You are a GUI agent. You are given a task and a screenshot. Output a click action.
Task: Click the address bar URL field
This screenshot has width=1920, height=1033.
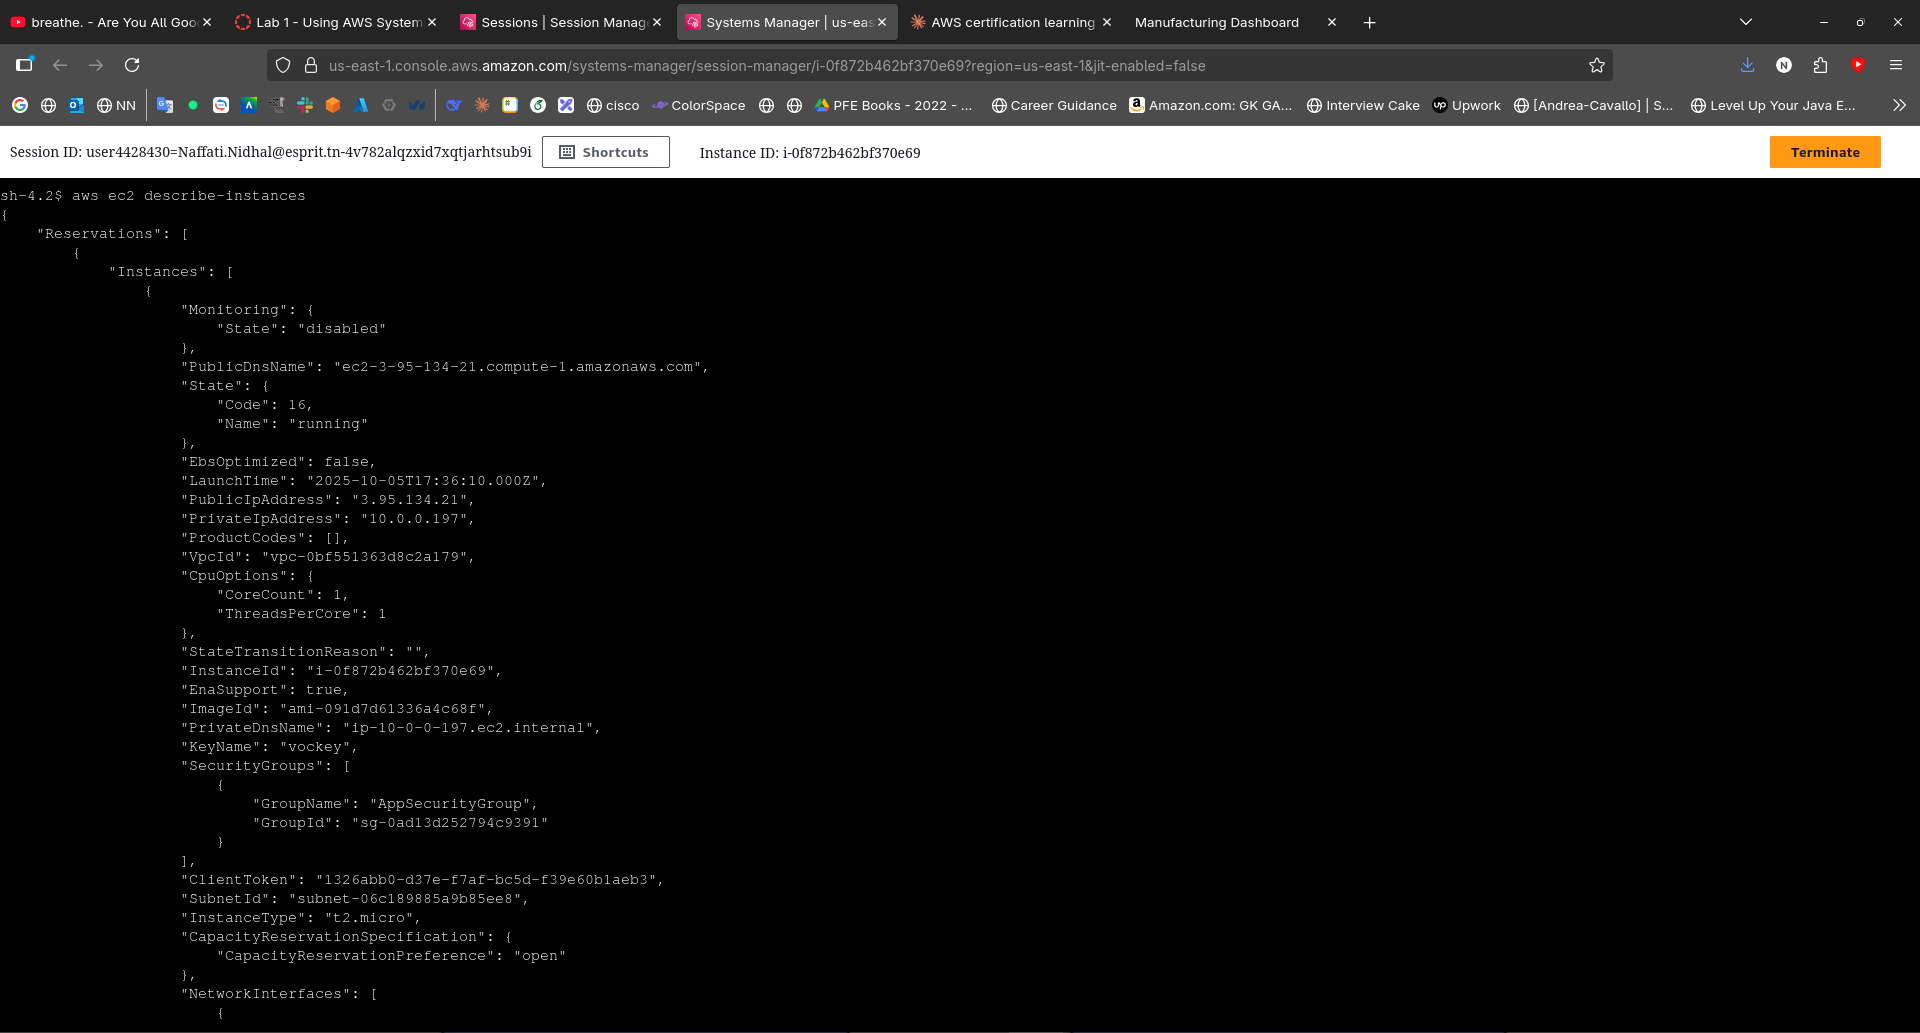pyautogui.click(x=900, y=65)
